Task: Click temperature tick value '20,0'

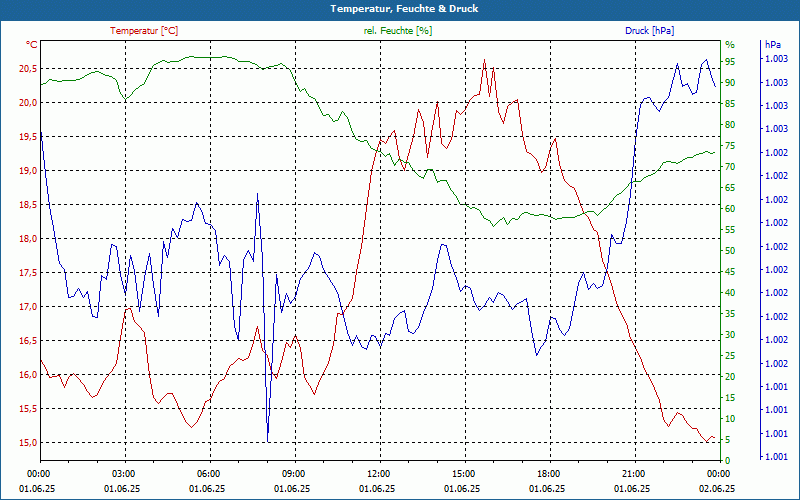Action: (28, 103)
